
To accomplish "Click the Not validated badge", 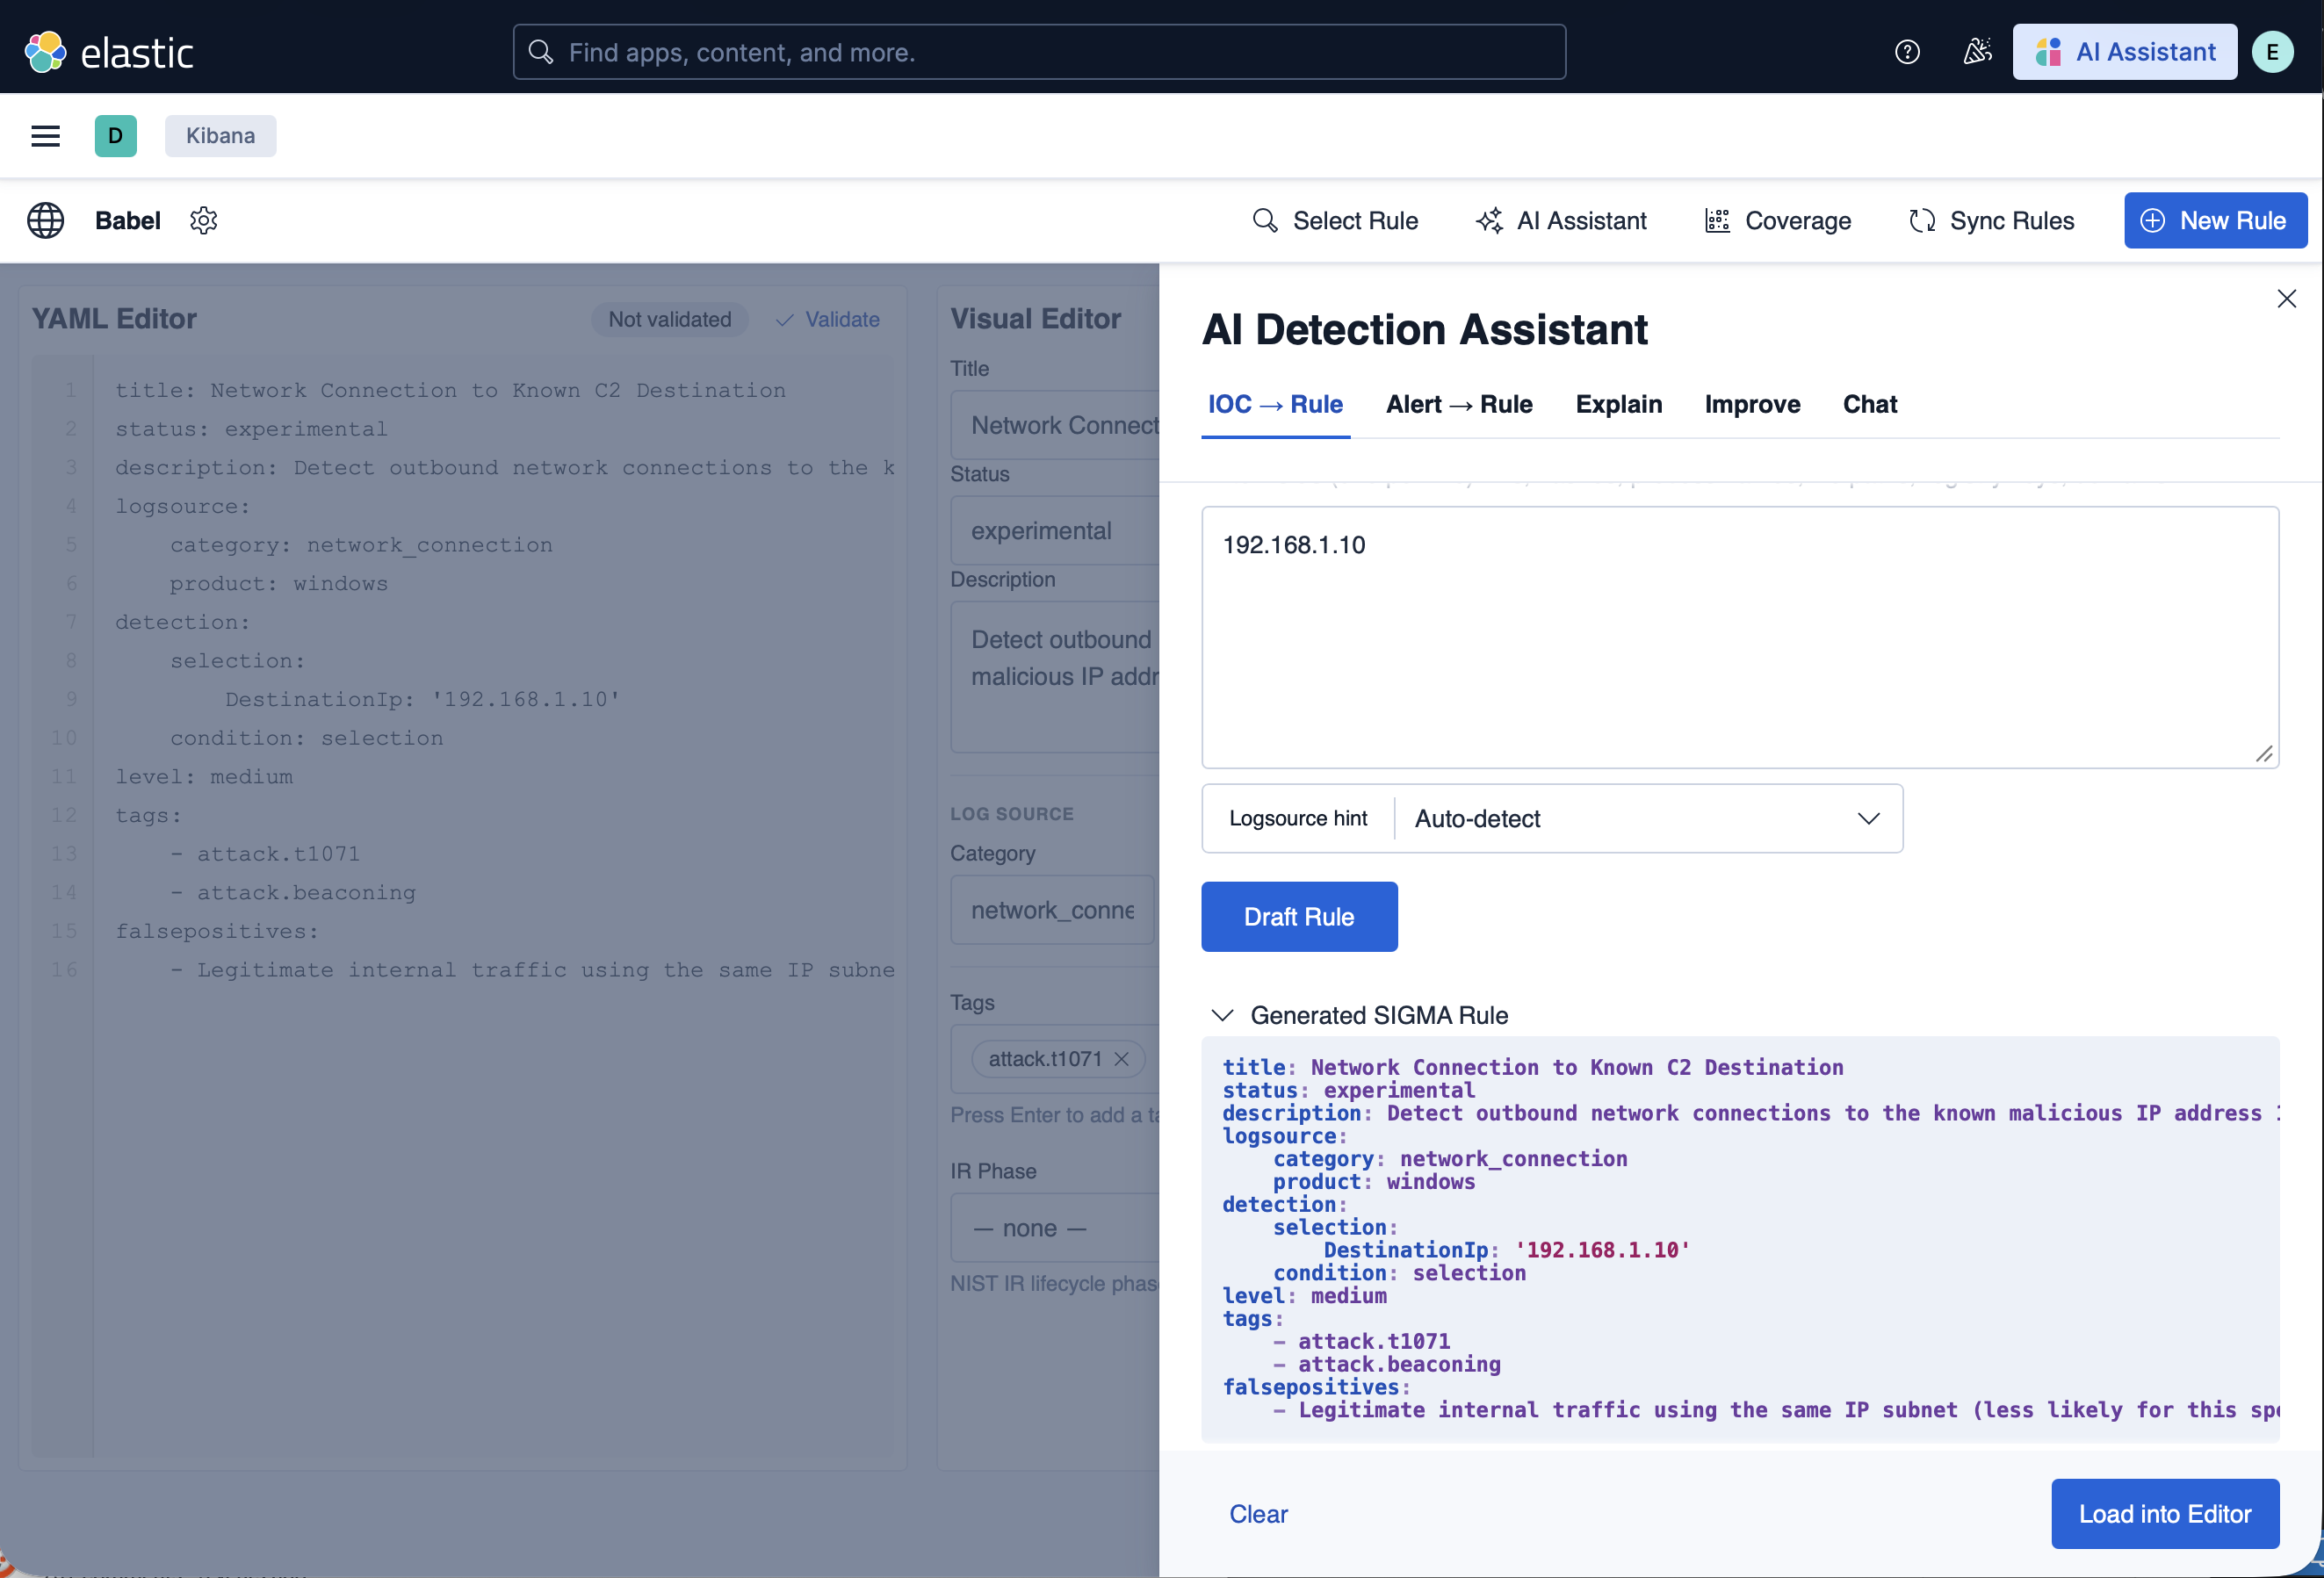I will tap(669, 320).
